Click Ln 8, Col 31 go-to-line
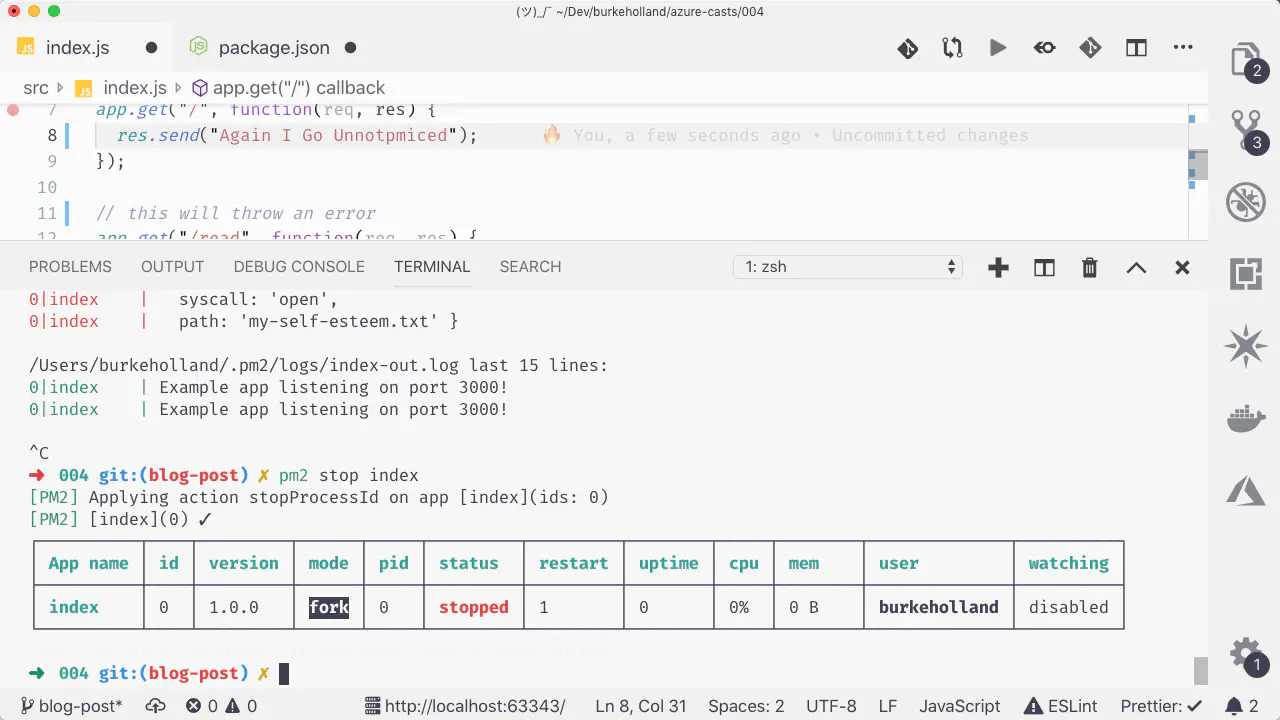1280x720 pixels. pyautogui.click(x=641, y=706)
